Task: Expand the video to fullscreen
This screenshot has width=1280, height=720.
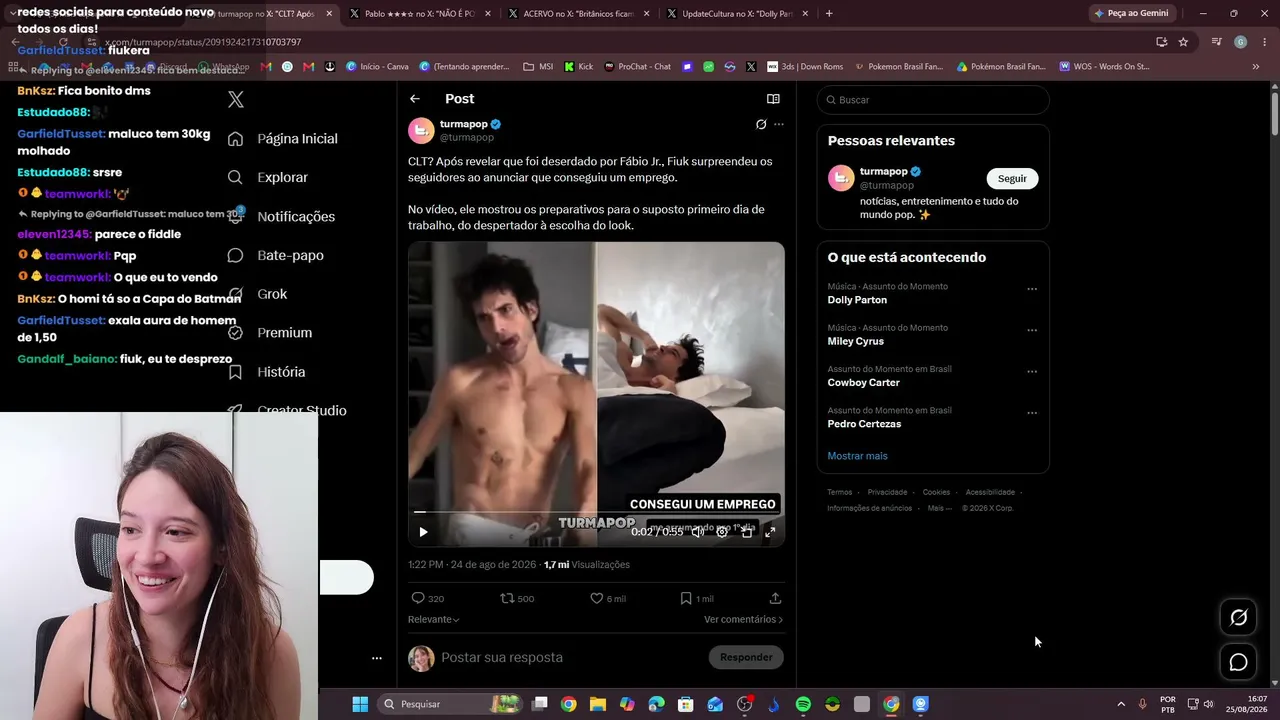Action: click(x=770, y=532)
